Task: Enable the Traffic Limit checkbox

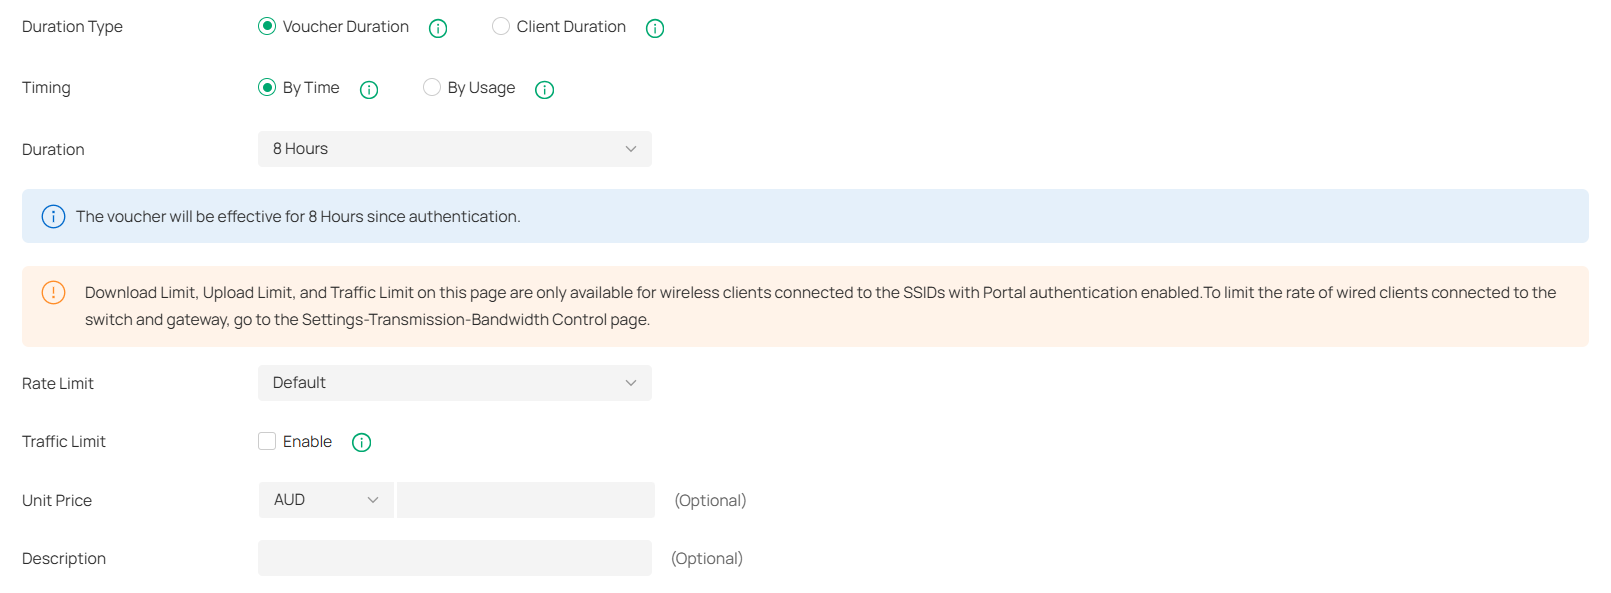Action: pos(267,441)
